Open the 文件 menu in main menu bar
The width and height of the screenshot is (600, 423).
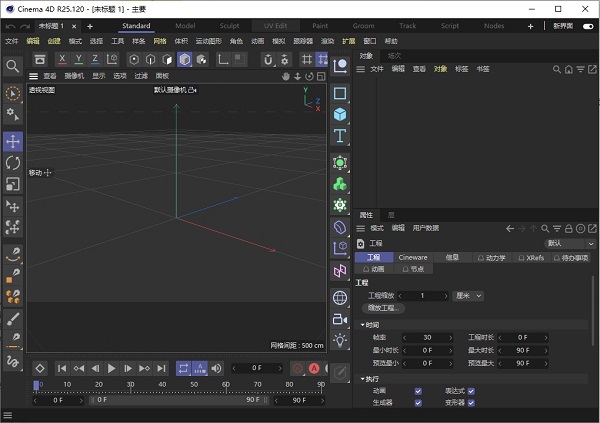pyautogui.click(x=11, y=42)
